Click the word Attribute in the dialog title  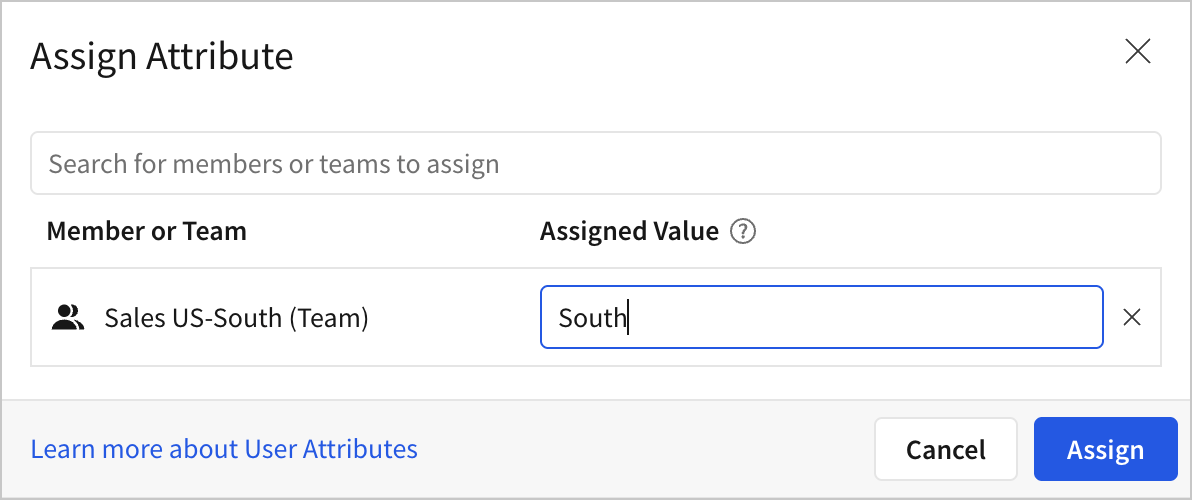tap(220, 56)
